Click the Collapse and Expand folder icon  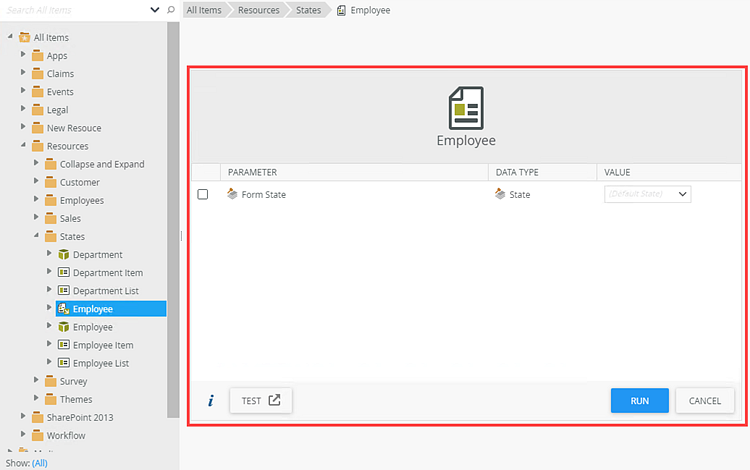(50, 164)
